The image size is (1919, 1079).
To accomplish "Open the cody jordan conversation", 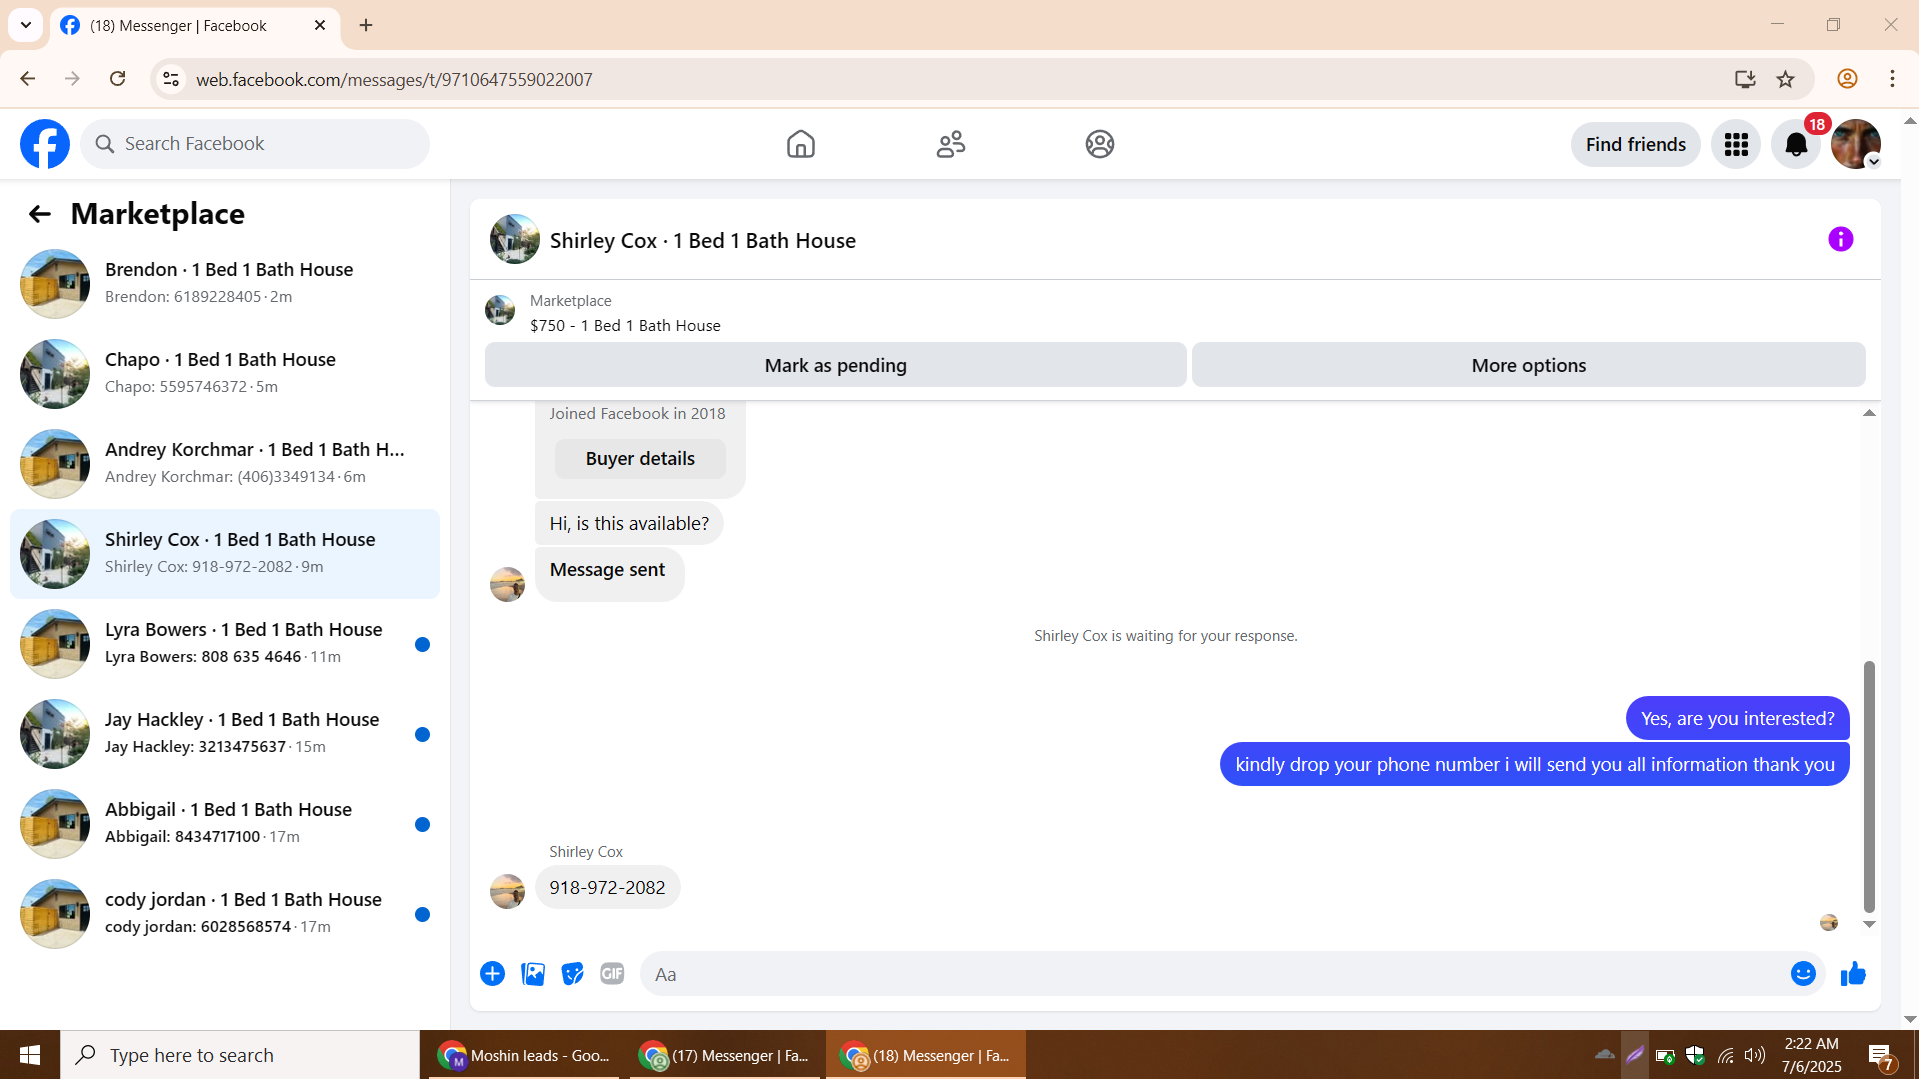I will [225, 914].
